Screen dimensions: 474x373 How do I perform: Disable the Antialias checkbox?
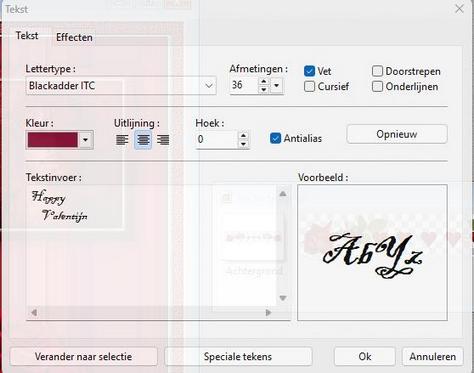point(275,138)
